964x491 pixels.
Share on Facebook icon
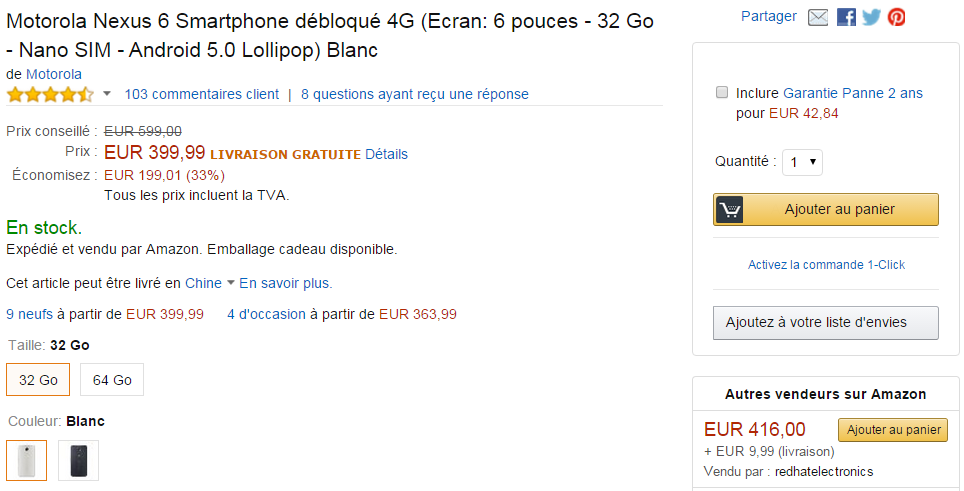[846, 17]
